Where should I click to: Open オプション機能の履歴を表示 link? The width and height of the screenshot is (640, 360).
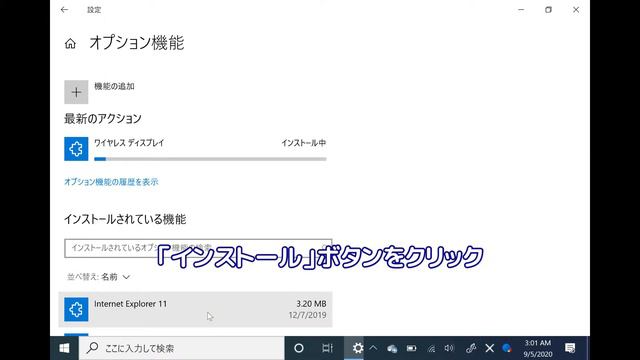tap(111, 182)
